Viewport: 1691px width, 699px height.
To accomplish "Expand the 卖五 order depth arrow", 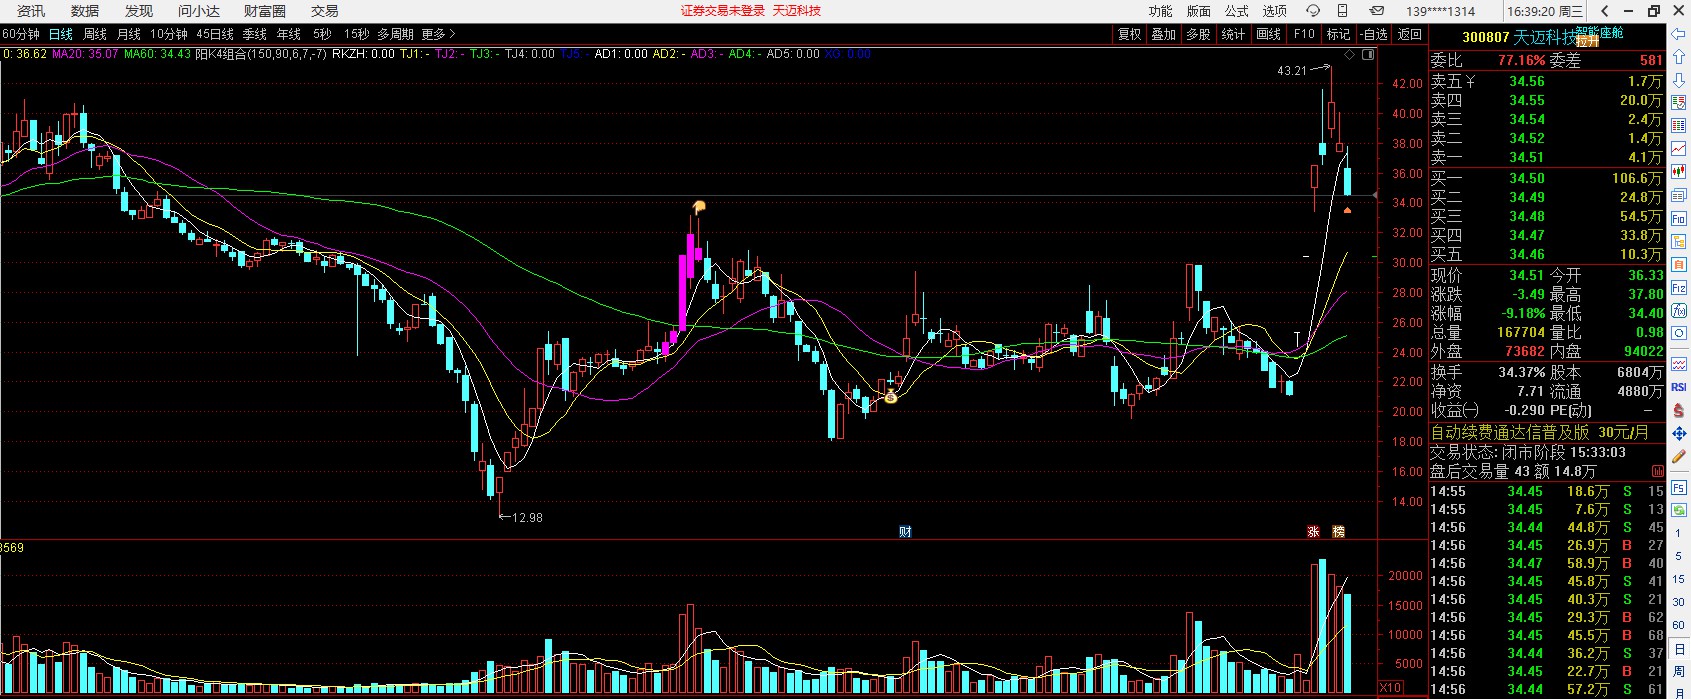I will click(x=1470, y=81).
